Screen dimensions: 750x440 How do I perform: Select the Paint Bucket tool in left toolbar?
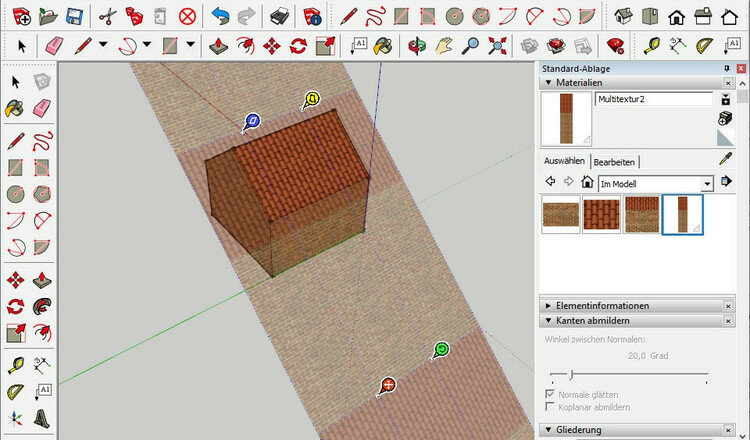15,108
